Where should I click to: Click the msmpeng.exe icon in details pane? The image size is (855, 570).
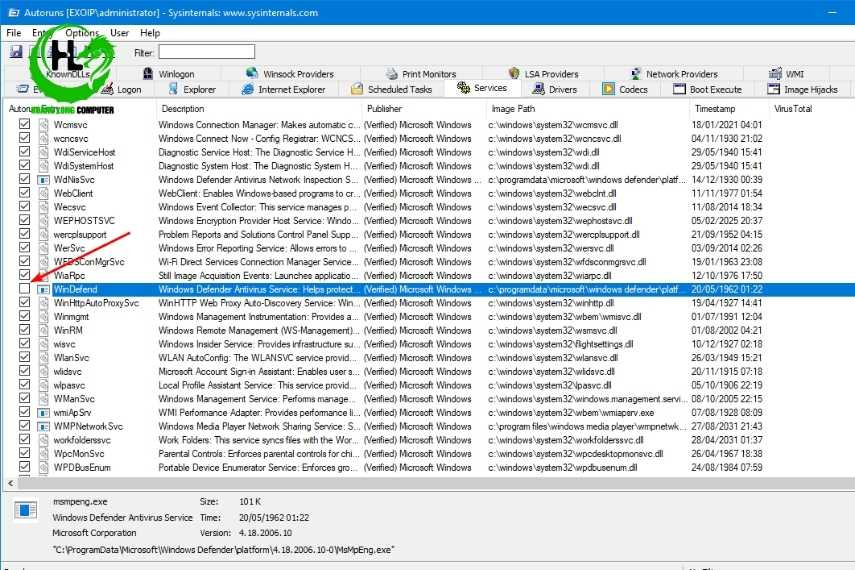pyautogui.click(x=27, y=510)
